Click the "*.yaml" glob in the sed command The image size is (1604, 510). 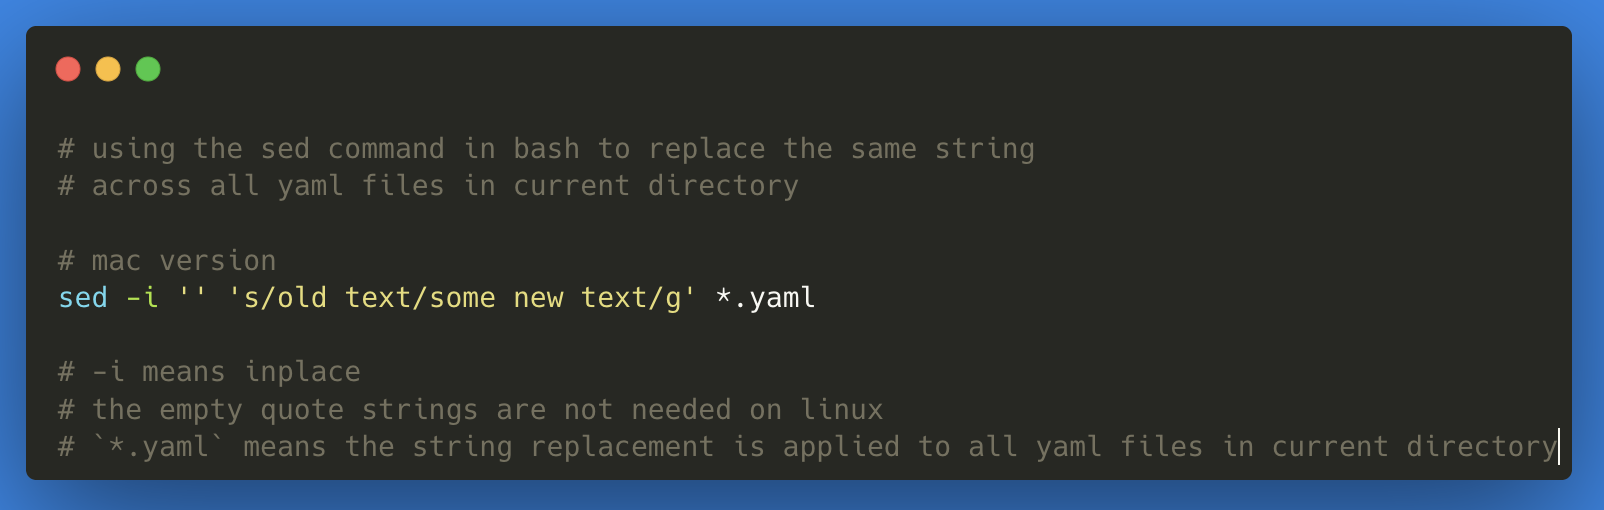pyautogui.click(x=765, y=298)
